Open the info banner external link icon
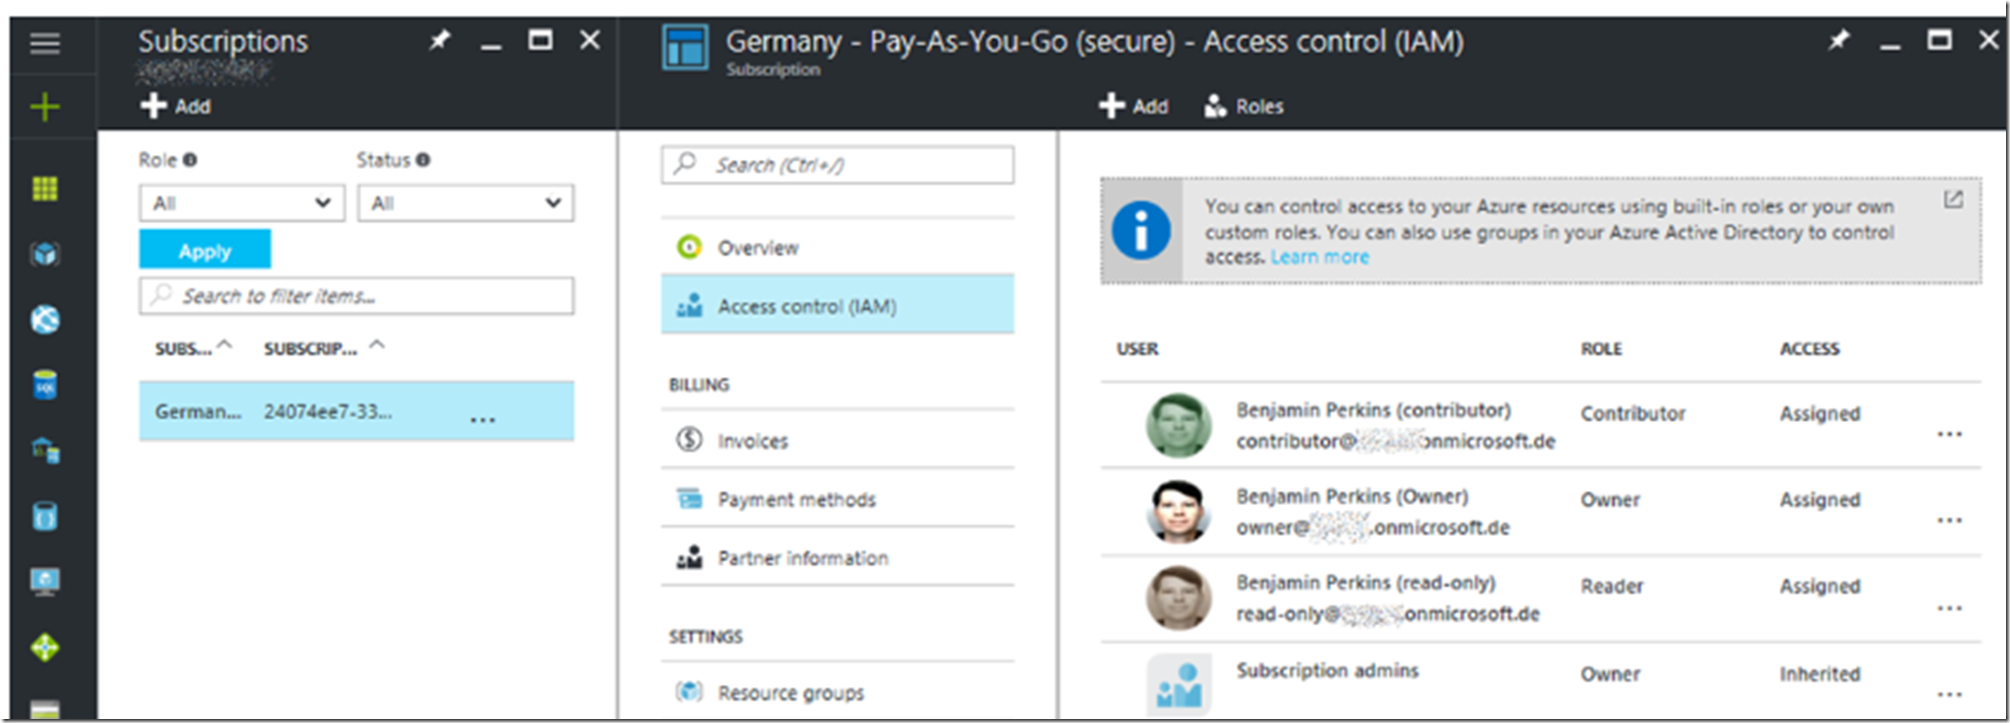The height and width of the screenshot is (723, 2010). pos(1953,200)
